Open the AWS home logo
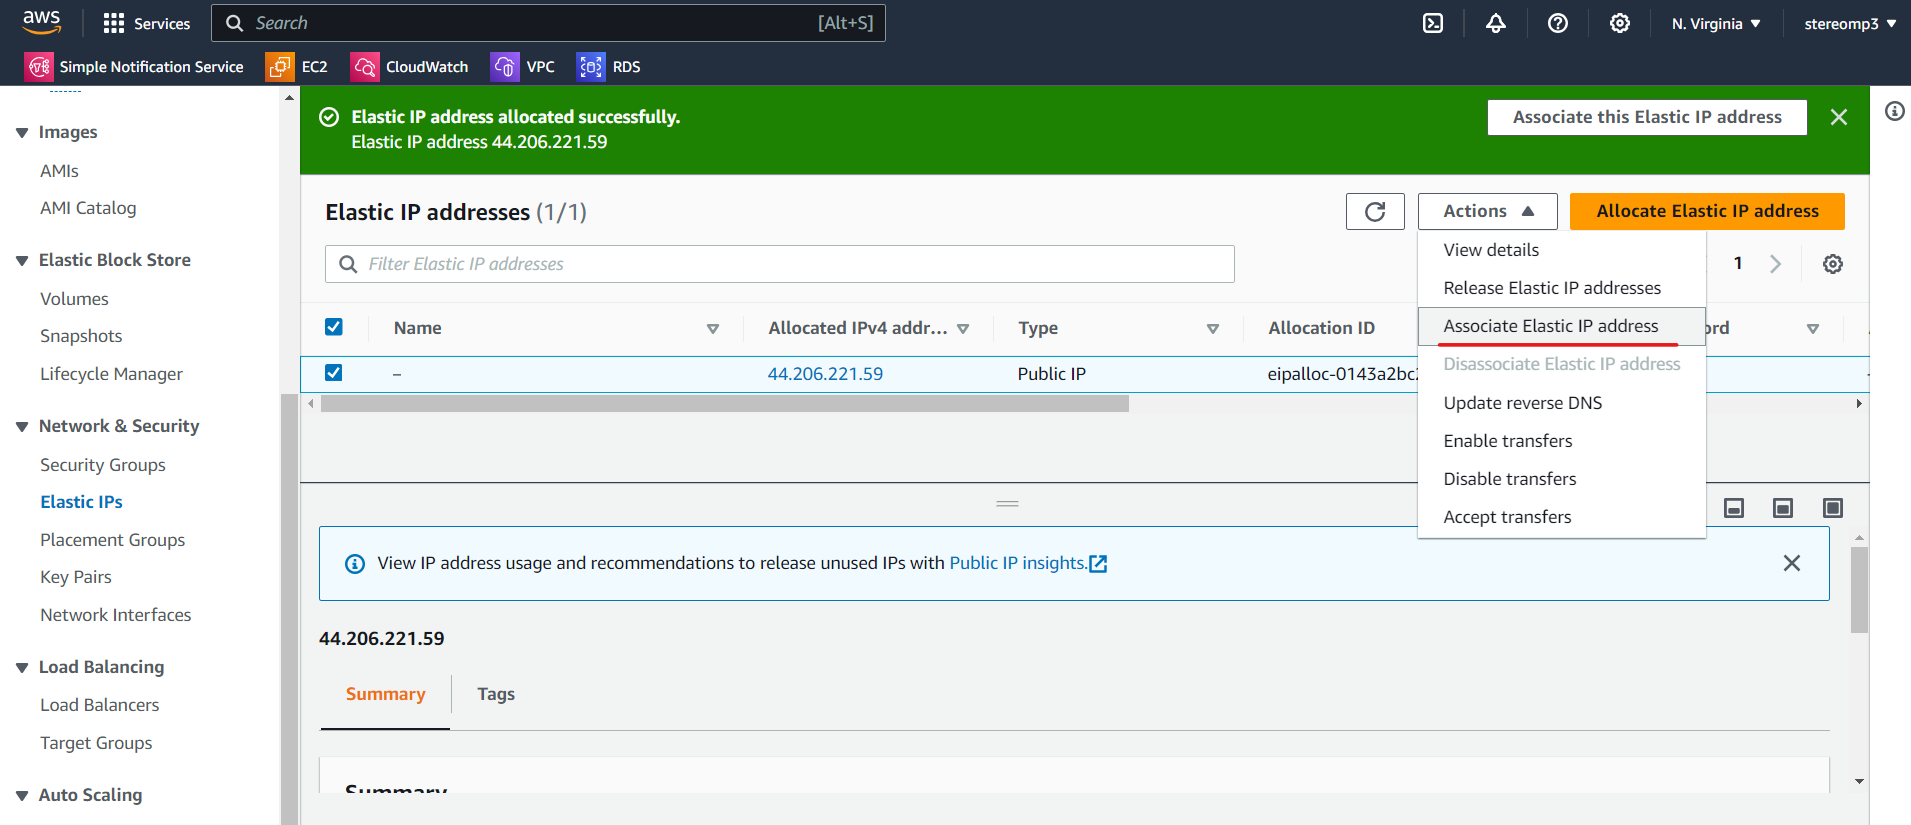This screenshot has width=1911, height=825. point(41,22)
